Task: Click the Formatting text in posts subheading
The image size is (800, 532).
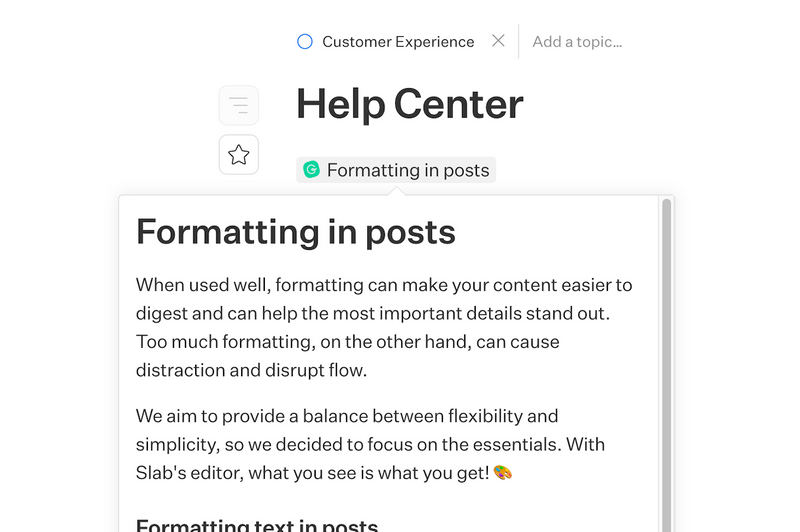Action: (257, 525)
